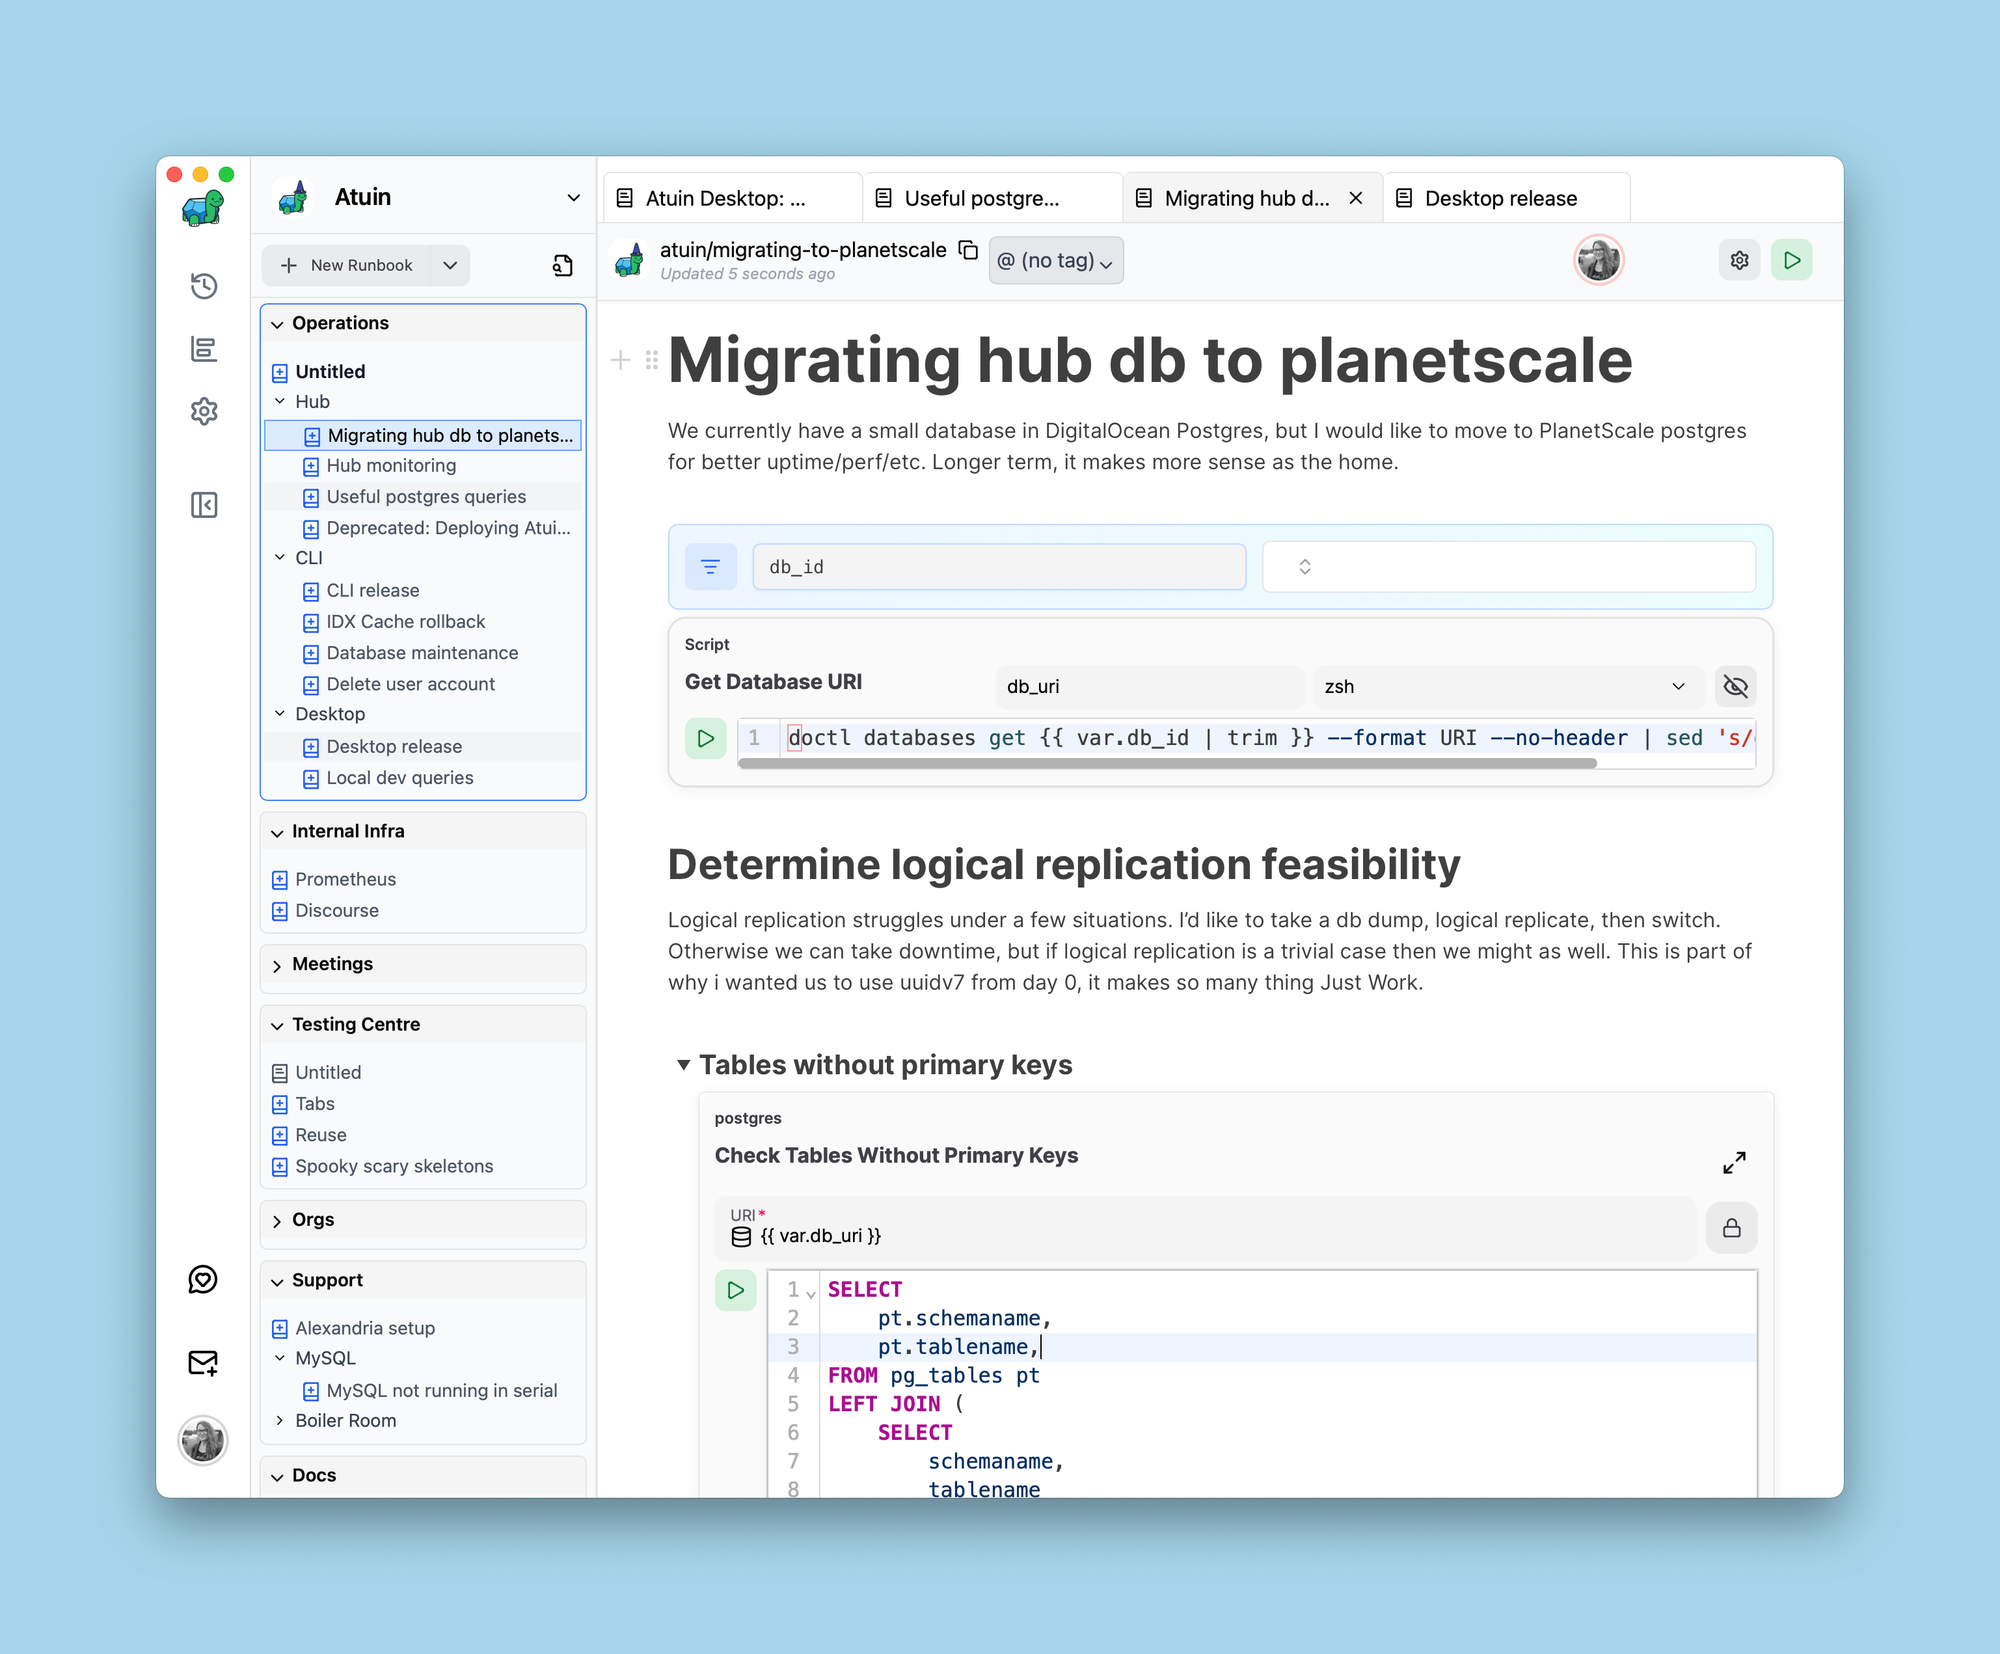Click the settings gear in the left sidebar
2000x1654 pixels.
coord(204,411)
